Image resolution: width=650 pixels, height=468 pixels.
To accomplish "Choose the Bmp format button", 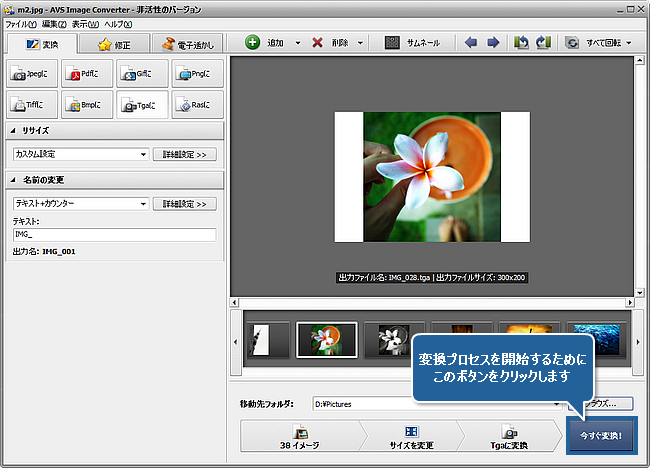I will point(87,103).
